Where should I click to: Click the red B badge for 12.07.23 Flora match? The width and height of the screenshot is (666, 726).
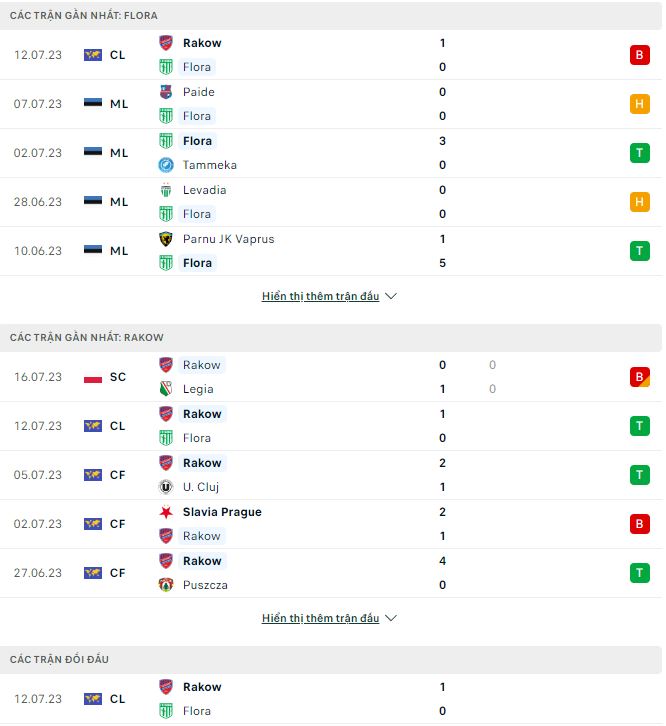(639, 55)
